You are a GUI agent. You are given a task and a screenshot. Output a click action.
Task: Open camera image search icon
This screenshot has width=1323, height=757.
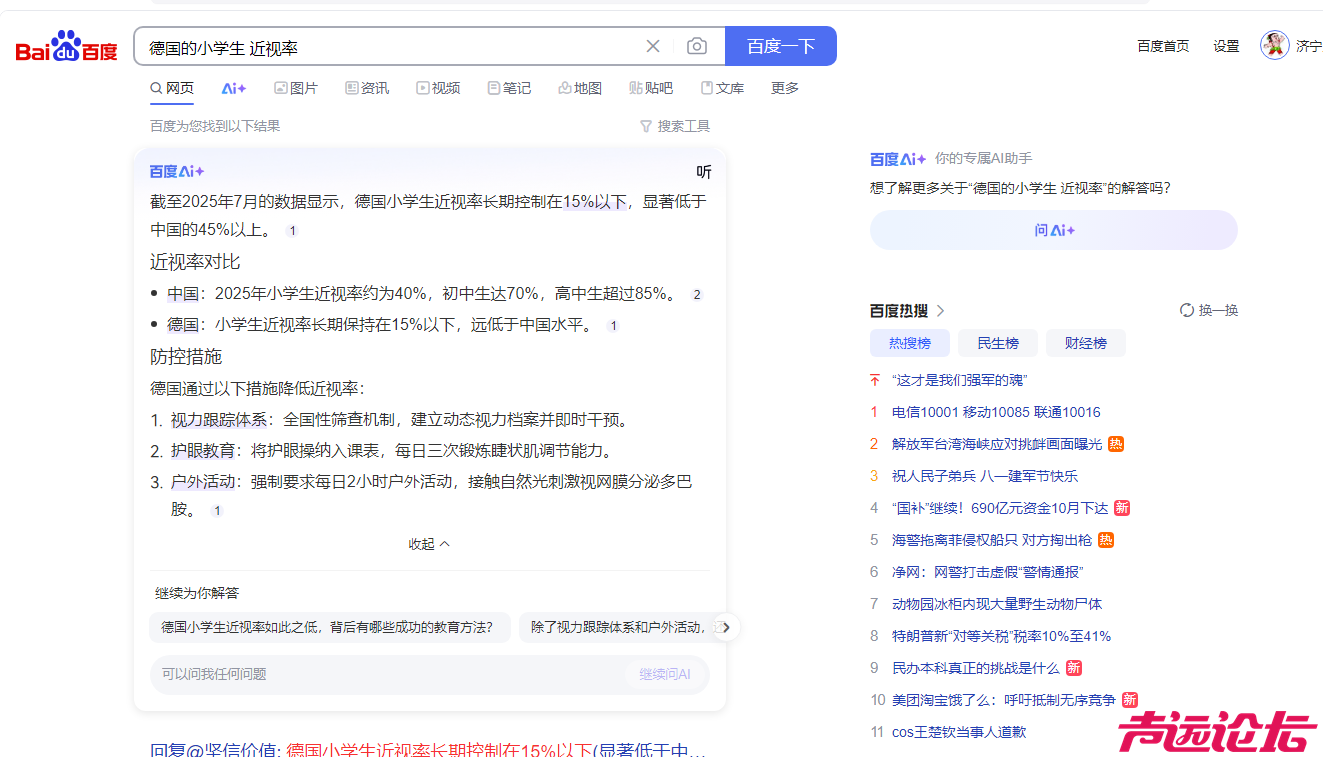pyautogui.click(x=697, y=46)
